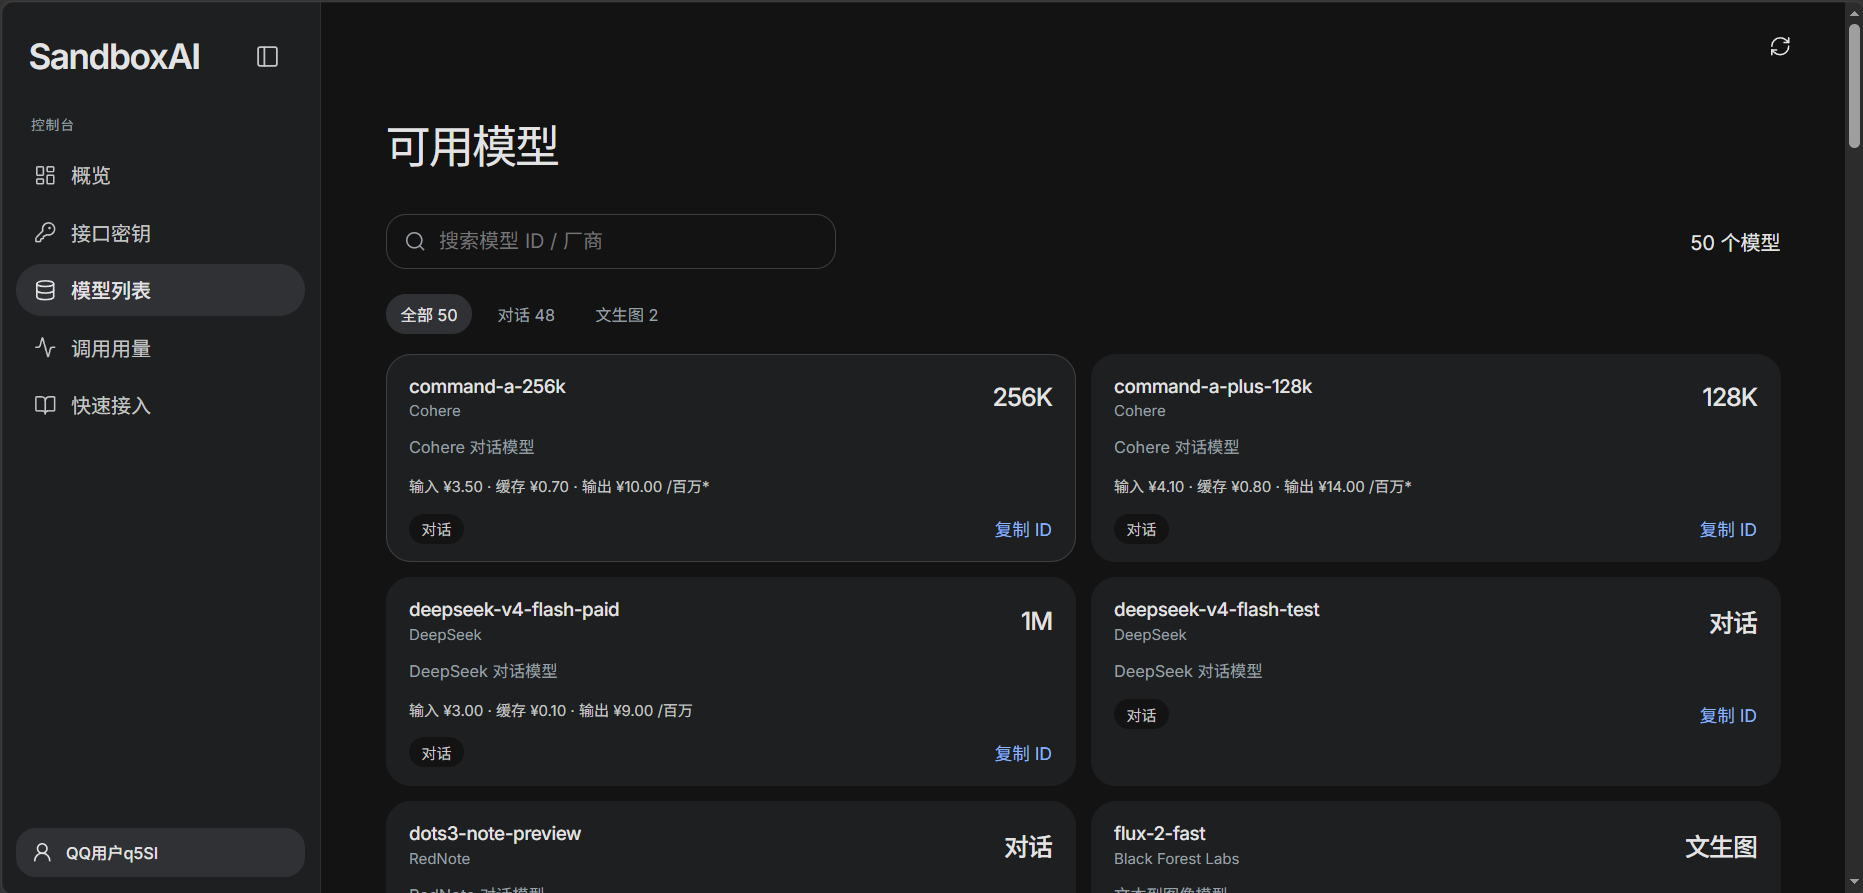Select the 全部 50 filter tab

[429, 315]
